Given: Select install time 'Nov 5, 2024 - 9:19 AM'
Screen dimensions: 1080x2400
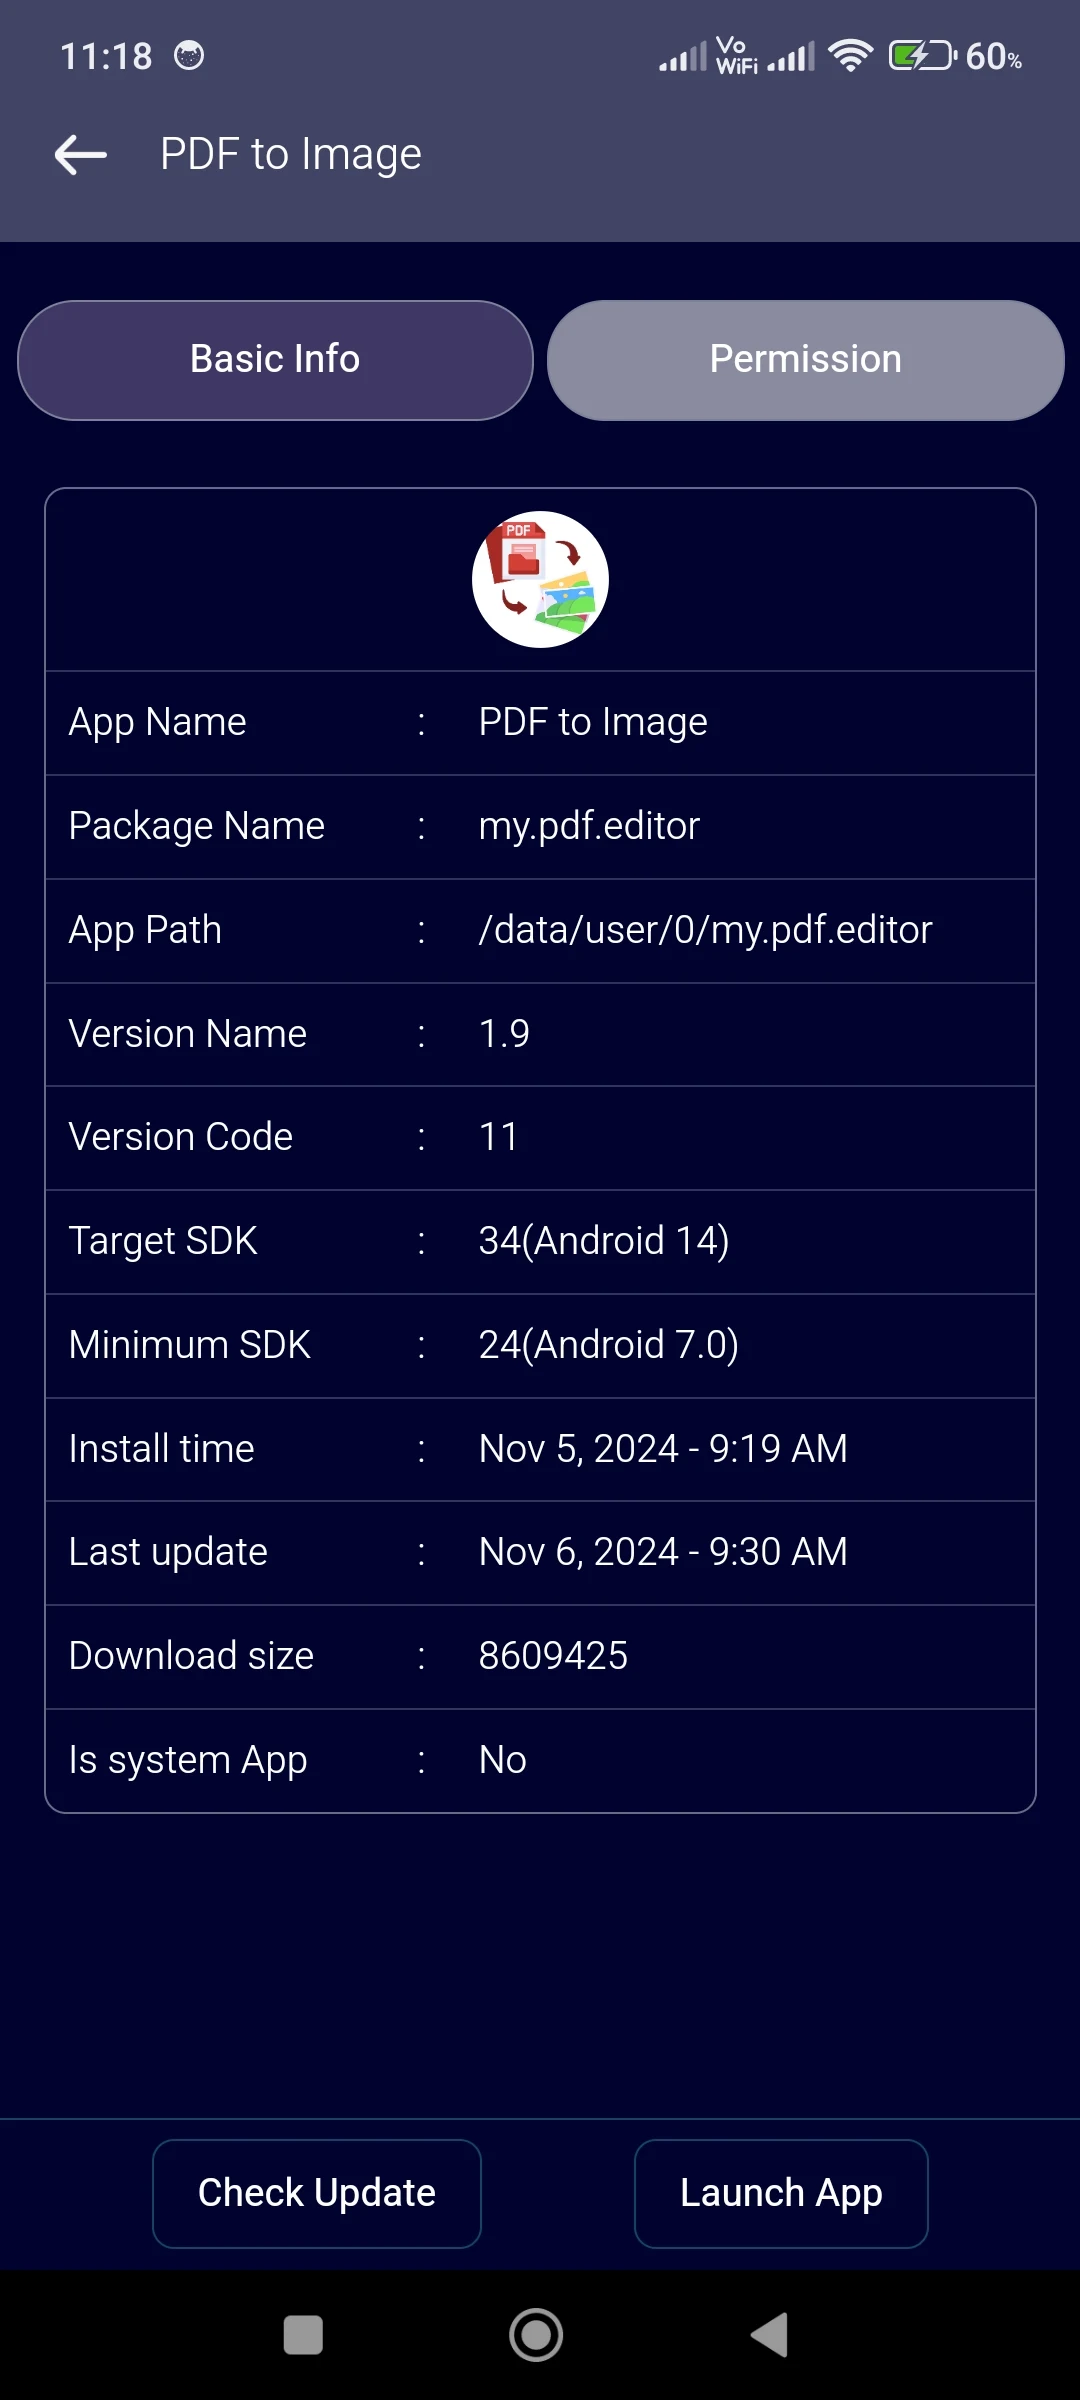Looking at the screenshot, I should click(663, 1449).
